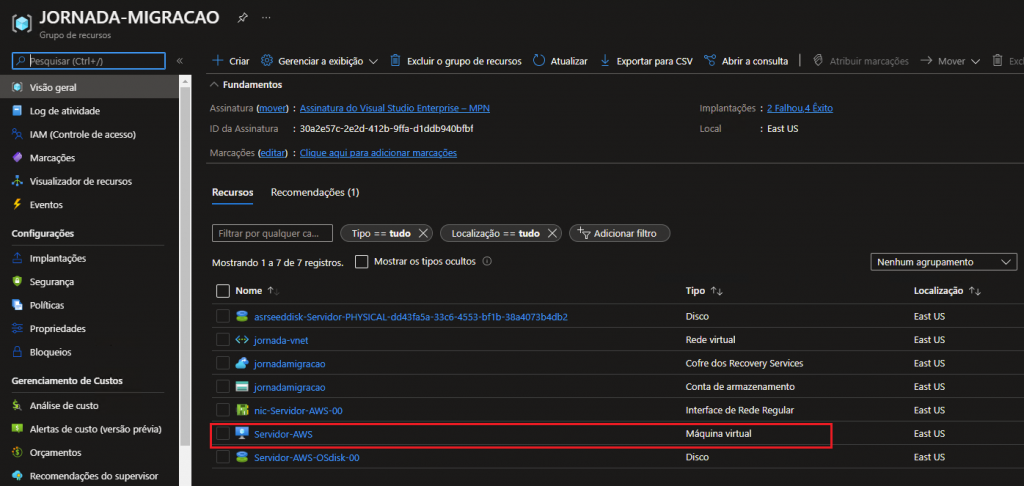Open Log de atividade in the sidebar
The width and height of the screenshot is (1024, 486).
[65, 111]
